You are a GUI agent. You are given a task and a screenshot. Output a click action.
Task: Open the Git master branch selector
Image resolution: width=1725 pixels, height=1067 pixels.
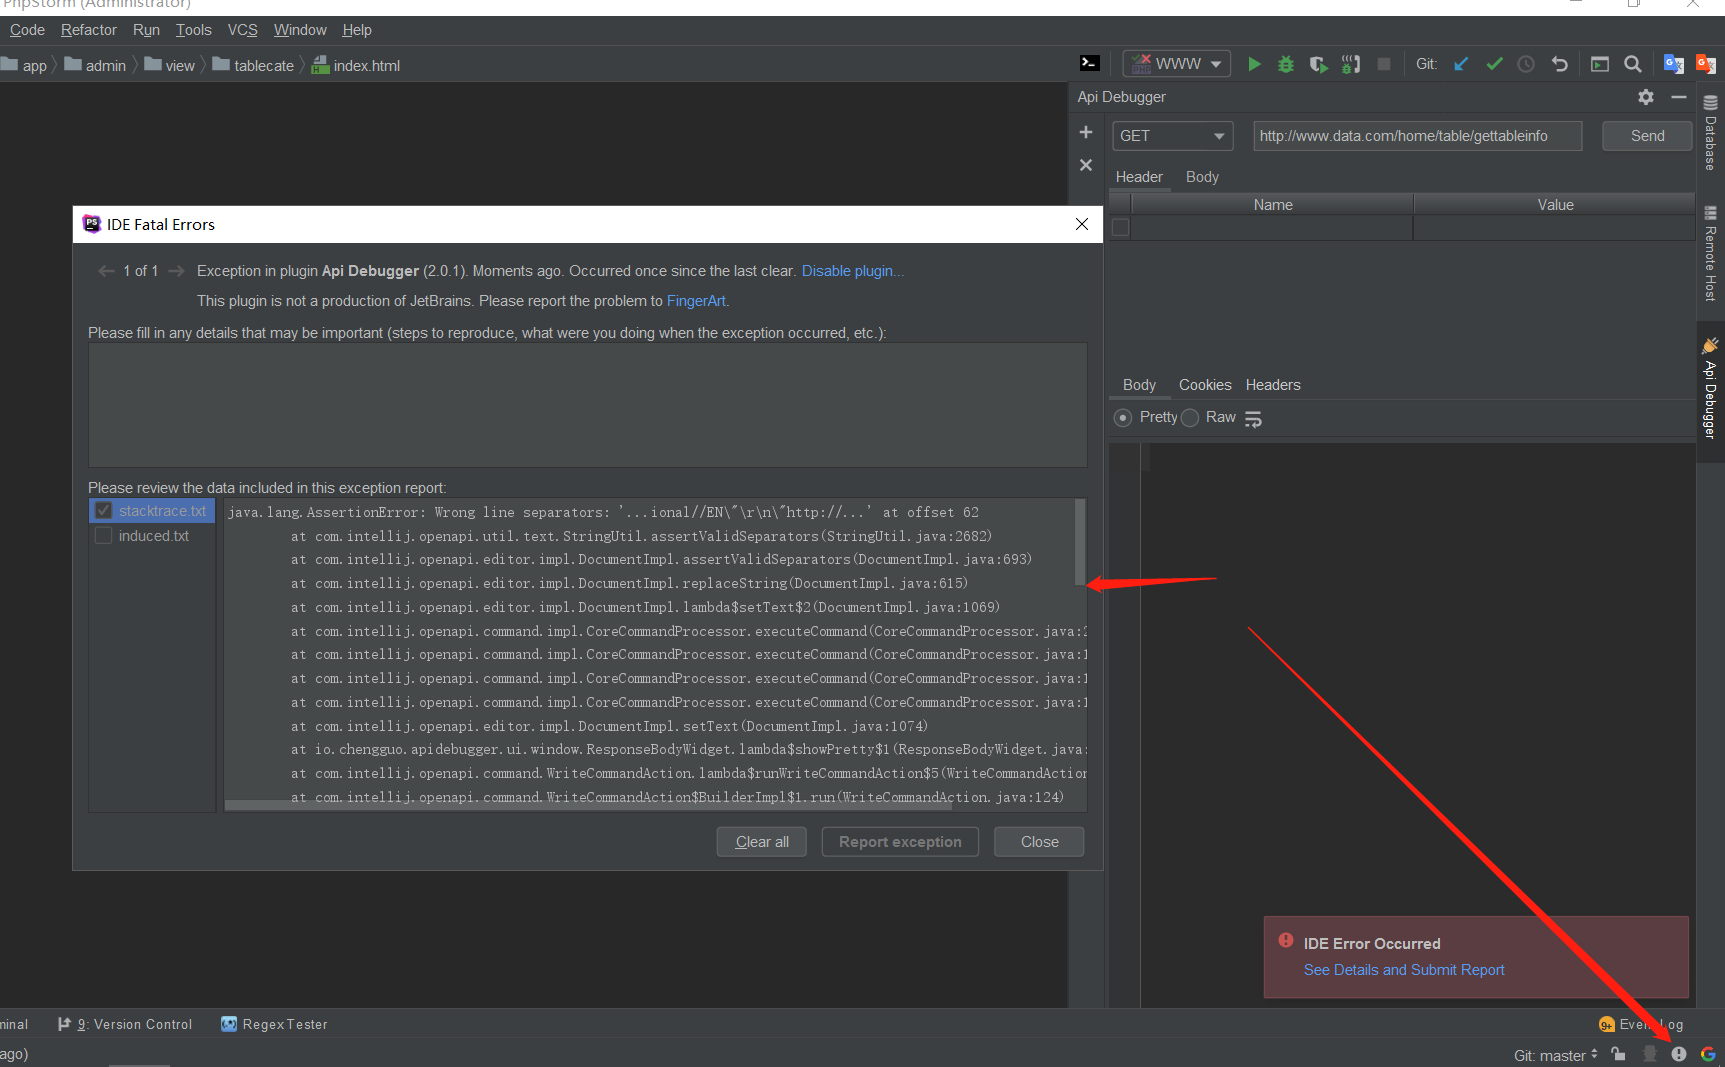(x=1555, y=1055)
